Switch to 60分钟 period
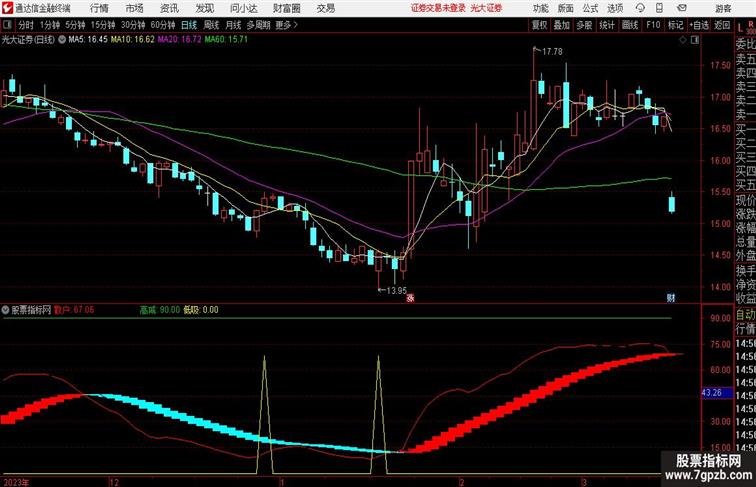 (162, 25)
